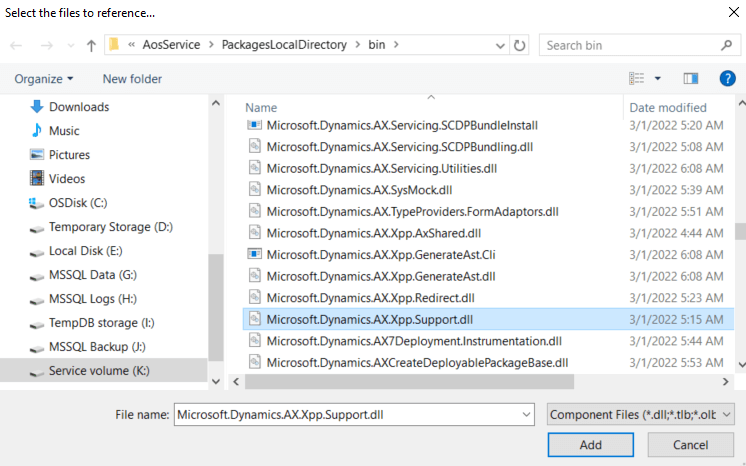The height and width of the screenshot is (466, 746).
Task: Go up one folder level
Action: pyautogui.click(x=91, y=46)
